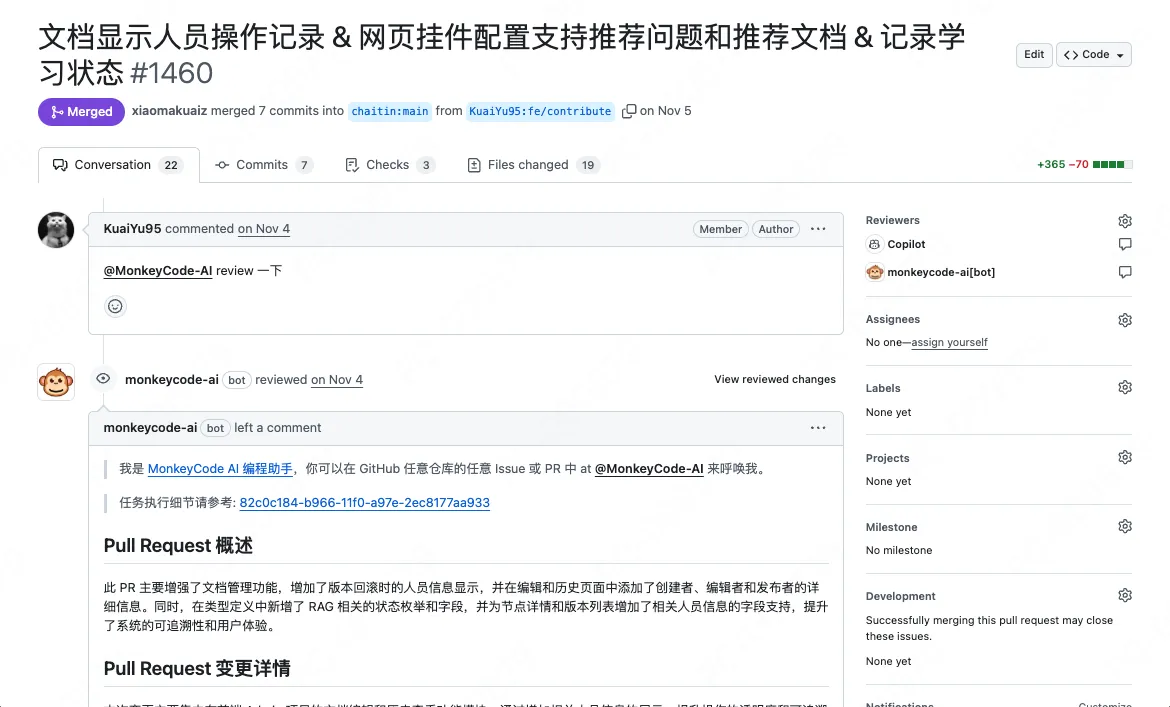Viewport: 1170px width, 707px height.
Task: Open the Assignees gear settings
Action: (x=1124, y=320)
